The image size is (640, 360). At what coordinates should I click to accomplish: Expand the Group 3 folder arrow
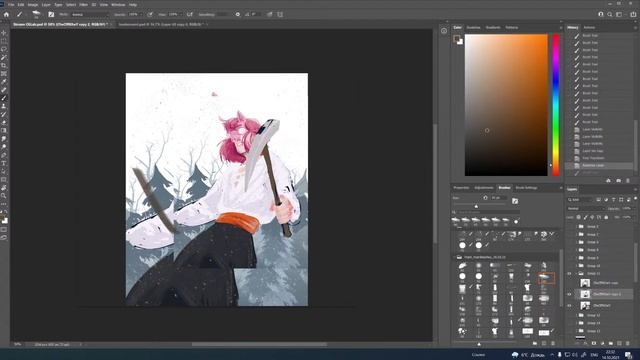click(576, 227)
